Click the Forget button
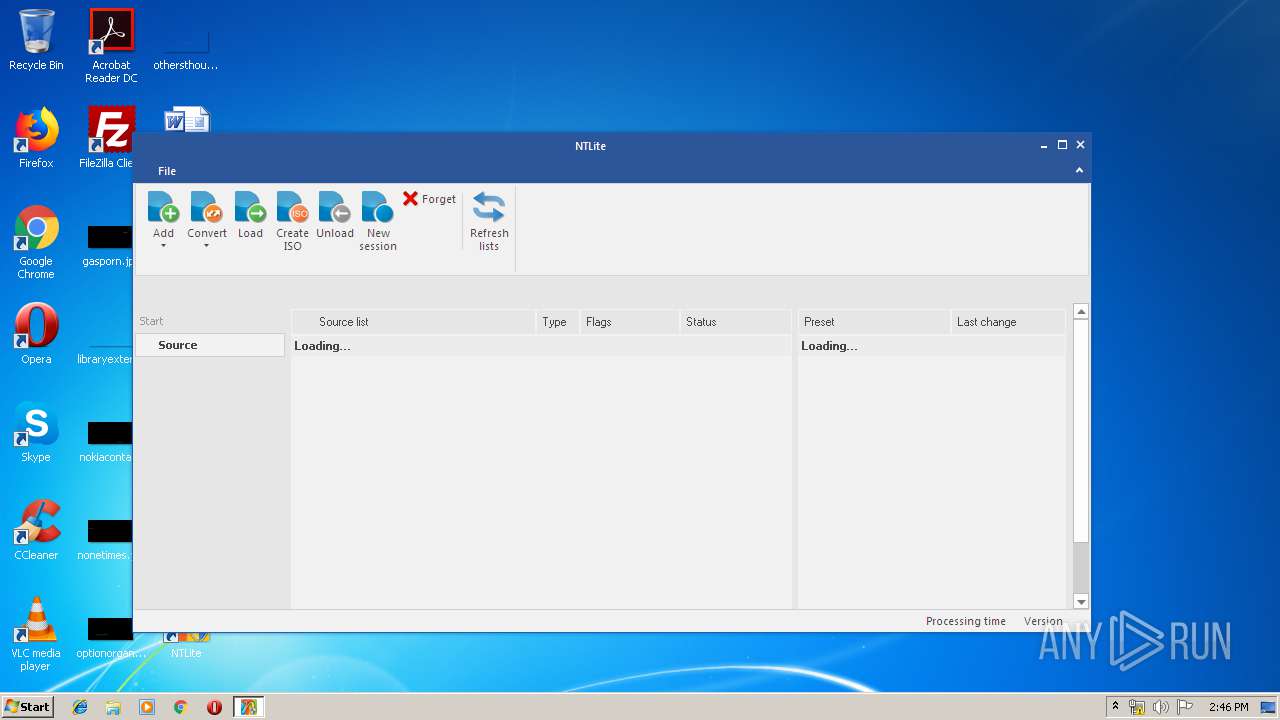 pos(429,199)
